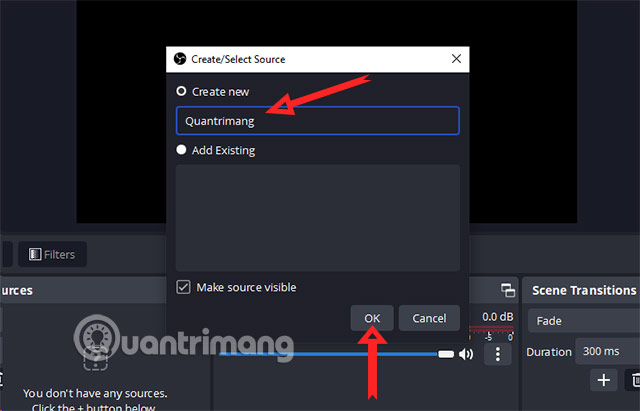Click the OBS logo in the dialog title bar
The width and height of the screenshot is (640, 411).
(x=180, y=59)
